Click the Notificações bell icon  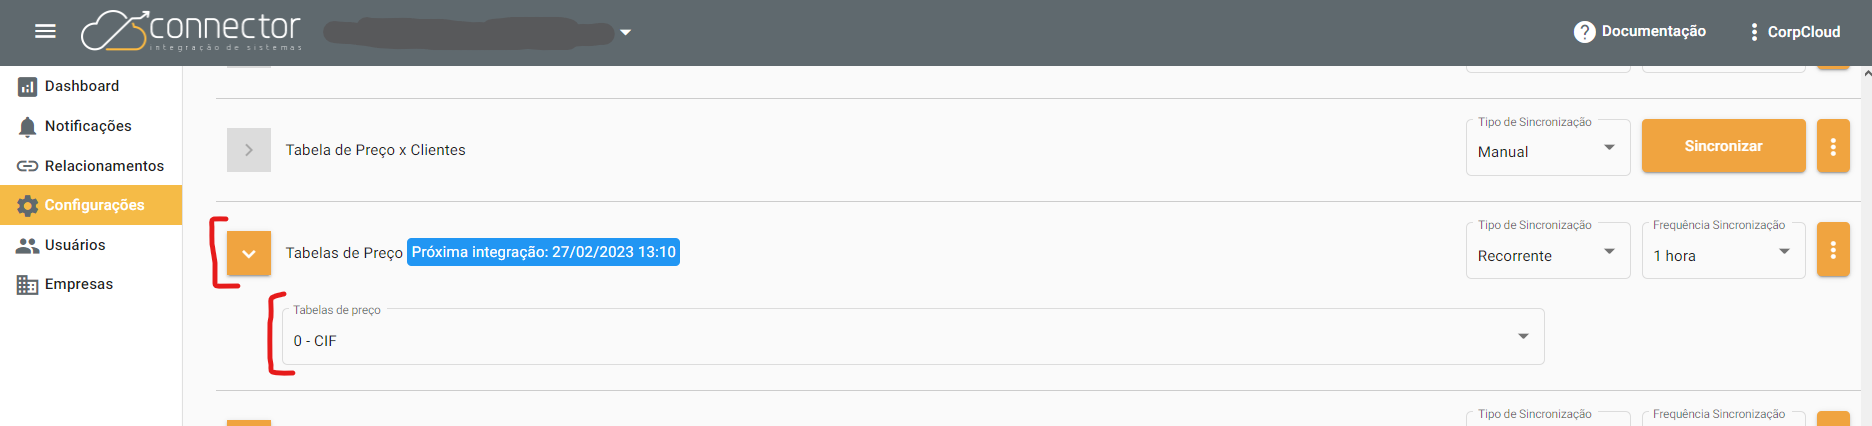point(27,127)
